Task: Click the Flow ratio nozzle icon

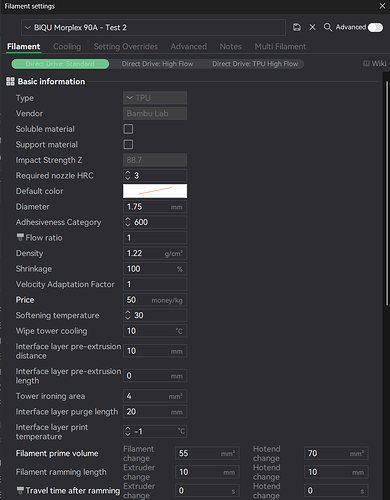Action: coord(20,237)
